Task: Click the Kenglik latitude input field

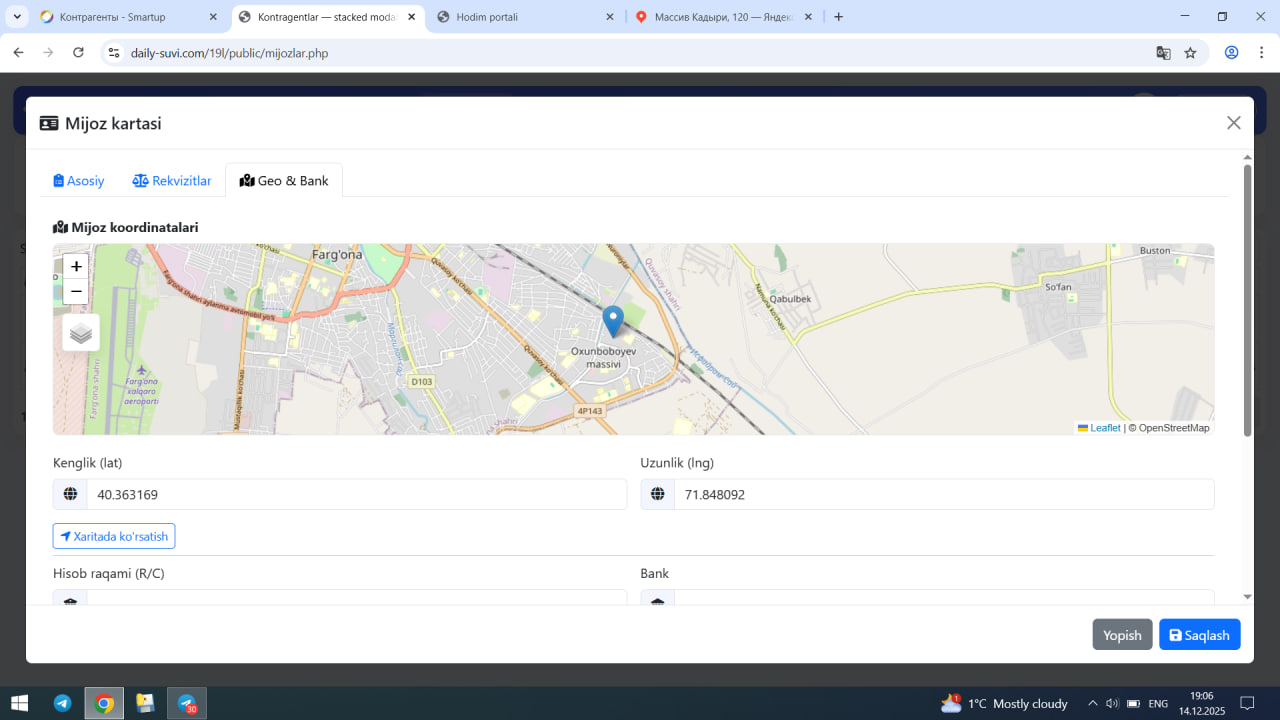Action: pos(356,494)
